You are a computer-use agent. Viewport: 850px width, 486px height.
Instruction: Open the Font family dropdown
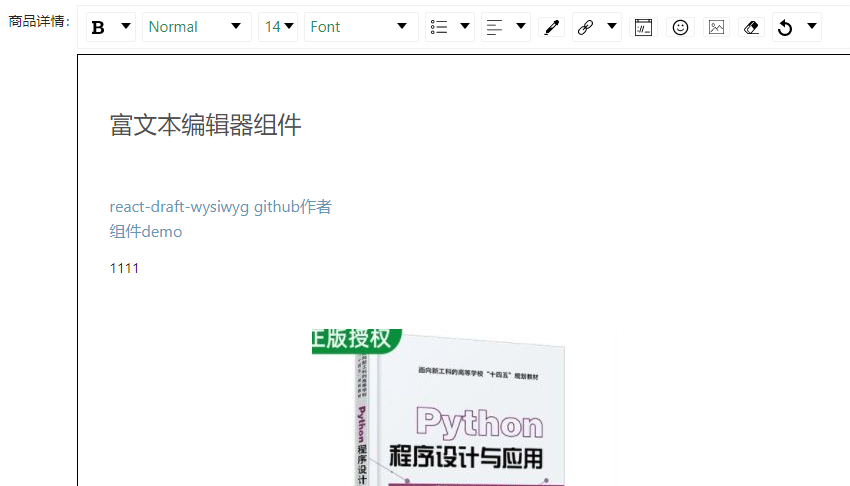coord(361,27)
